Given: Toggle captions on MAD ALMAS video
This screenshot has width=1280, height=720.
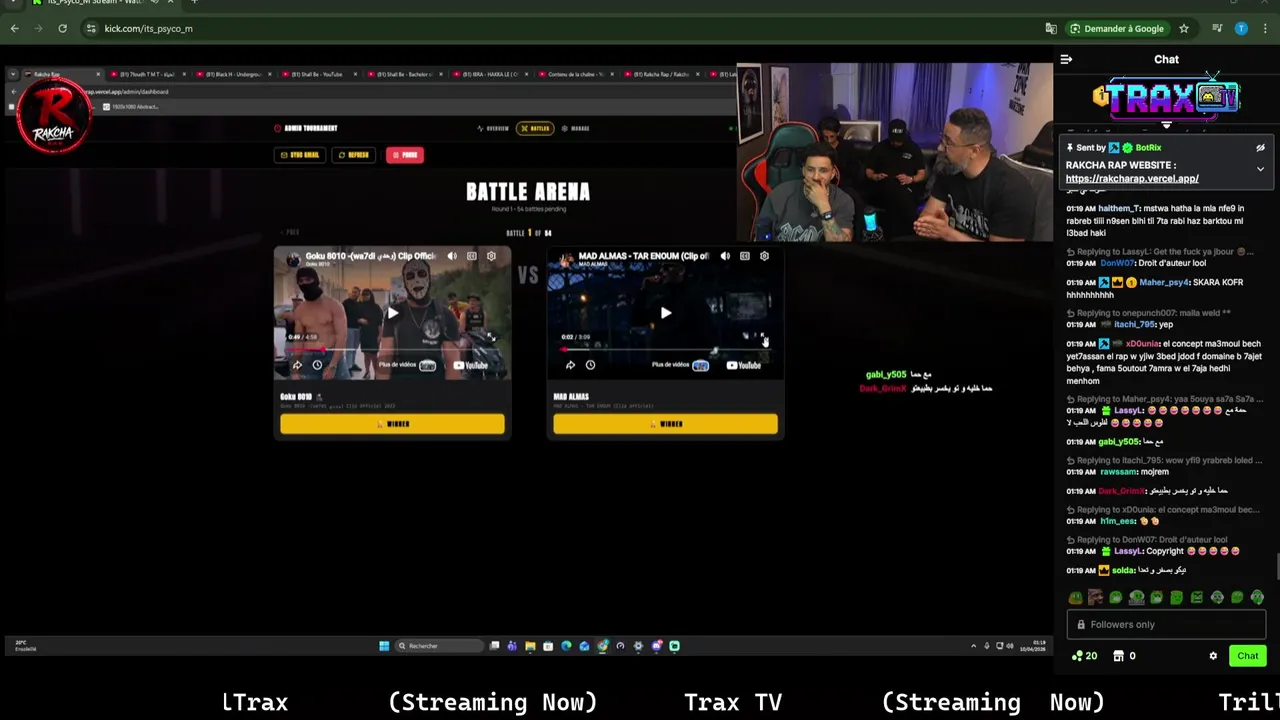Looking at the screenshot, I should [745, 256].
